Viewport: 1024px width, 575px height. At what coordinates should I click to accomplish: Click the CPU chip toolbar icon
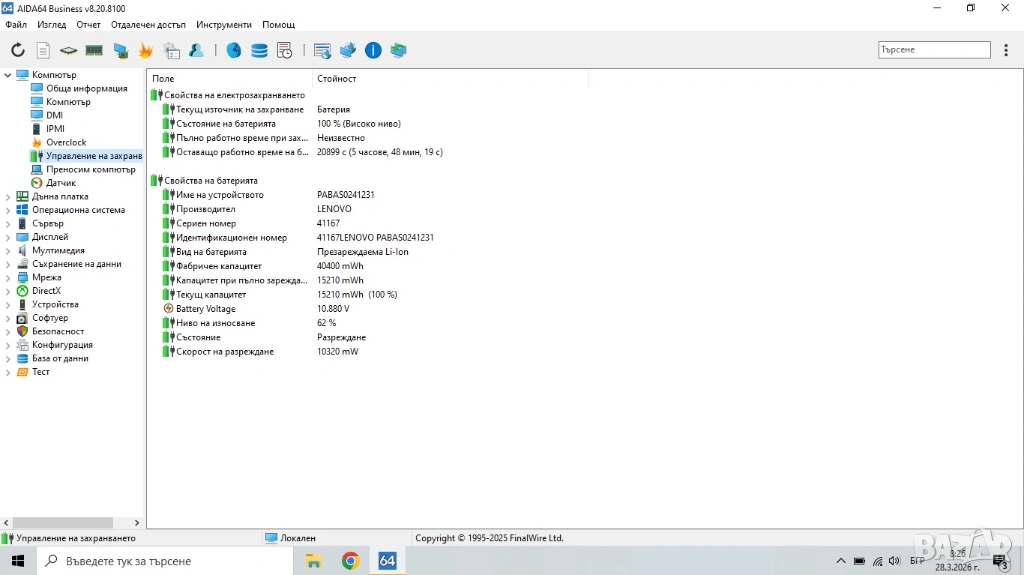click(x=68, y=50)
